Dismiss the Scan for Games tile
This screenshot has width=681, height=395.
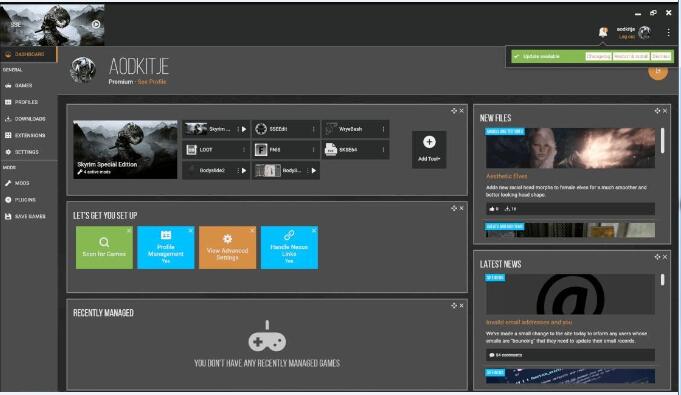129,230
